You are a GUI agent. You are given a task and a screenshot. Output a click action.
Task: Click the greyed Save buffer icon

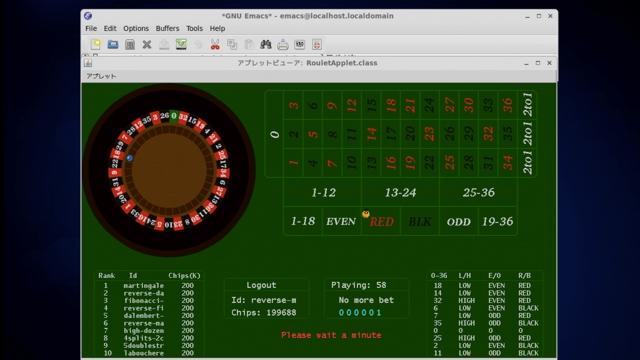[164, 44]
